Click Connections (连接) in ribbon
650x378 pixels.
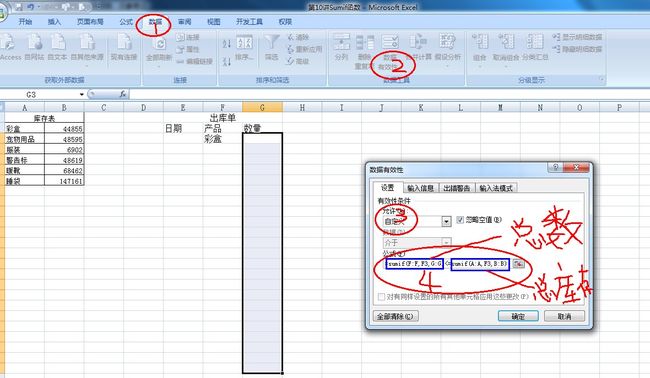click(x=188, y=37)
